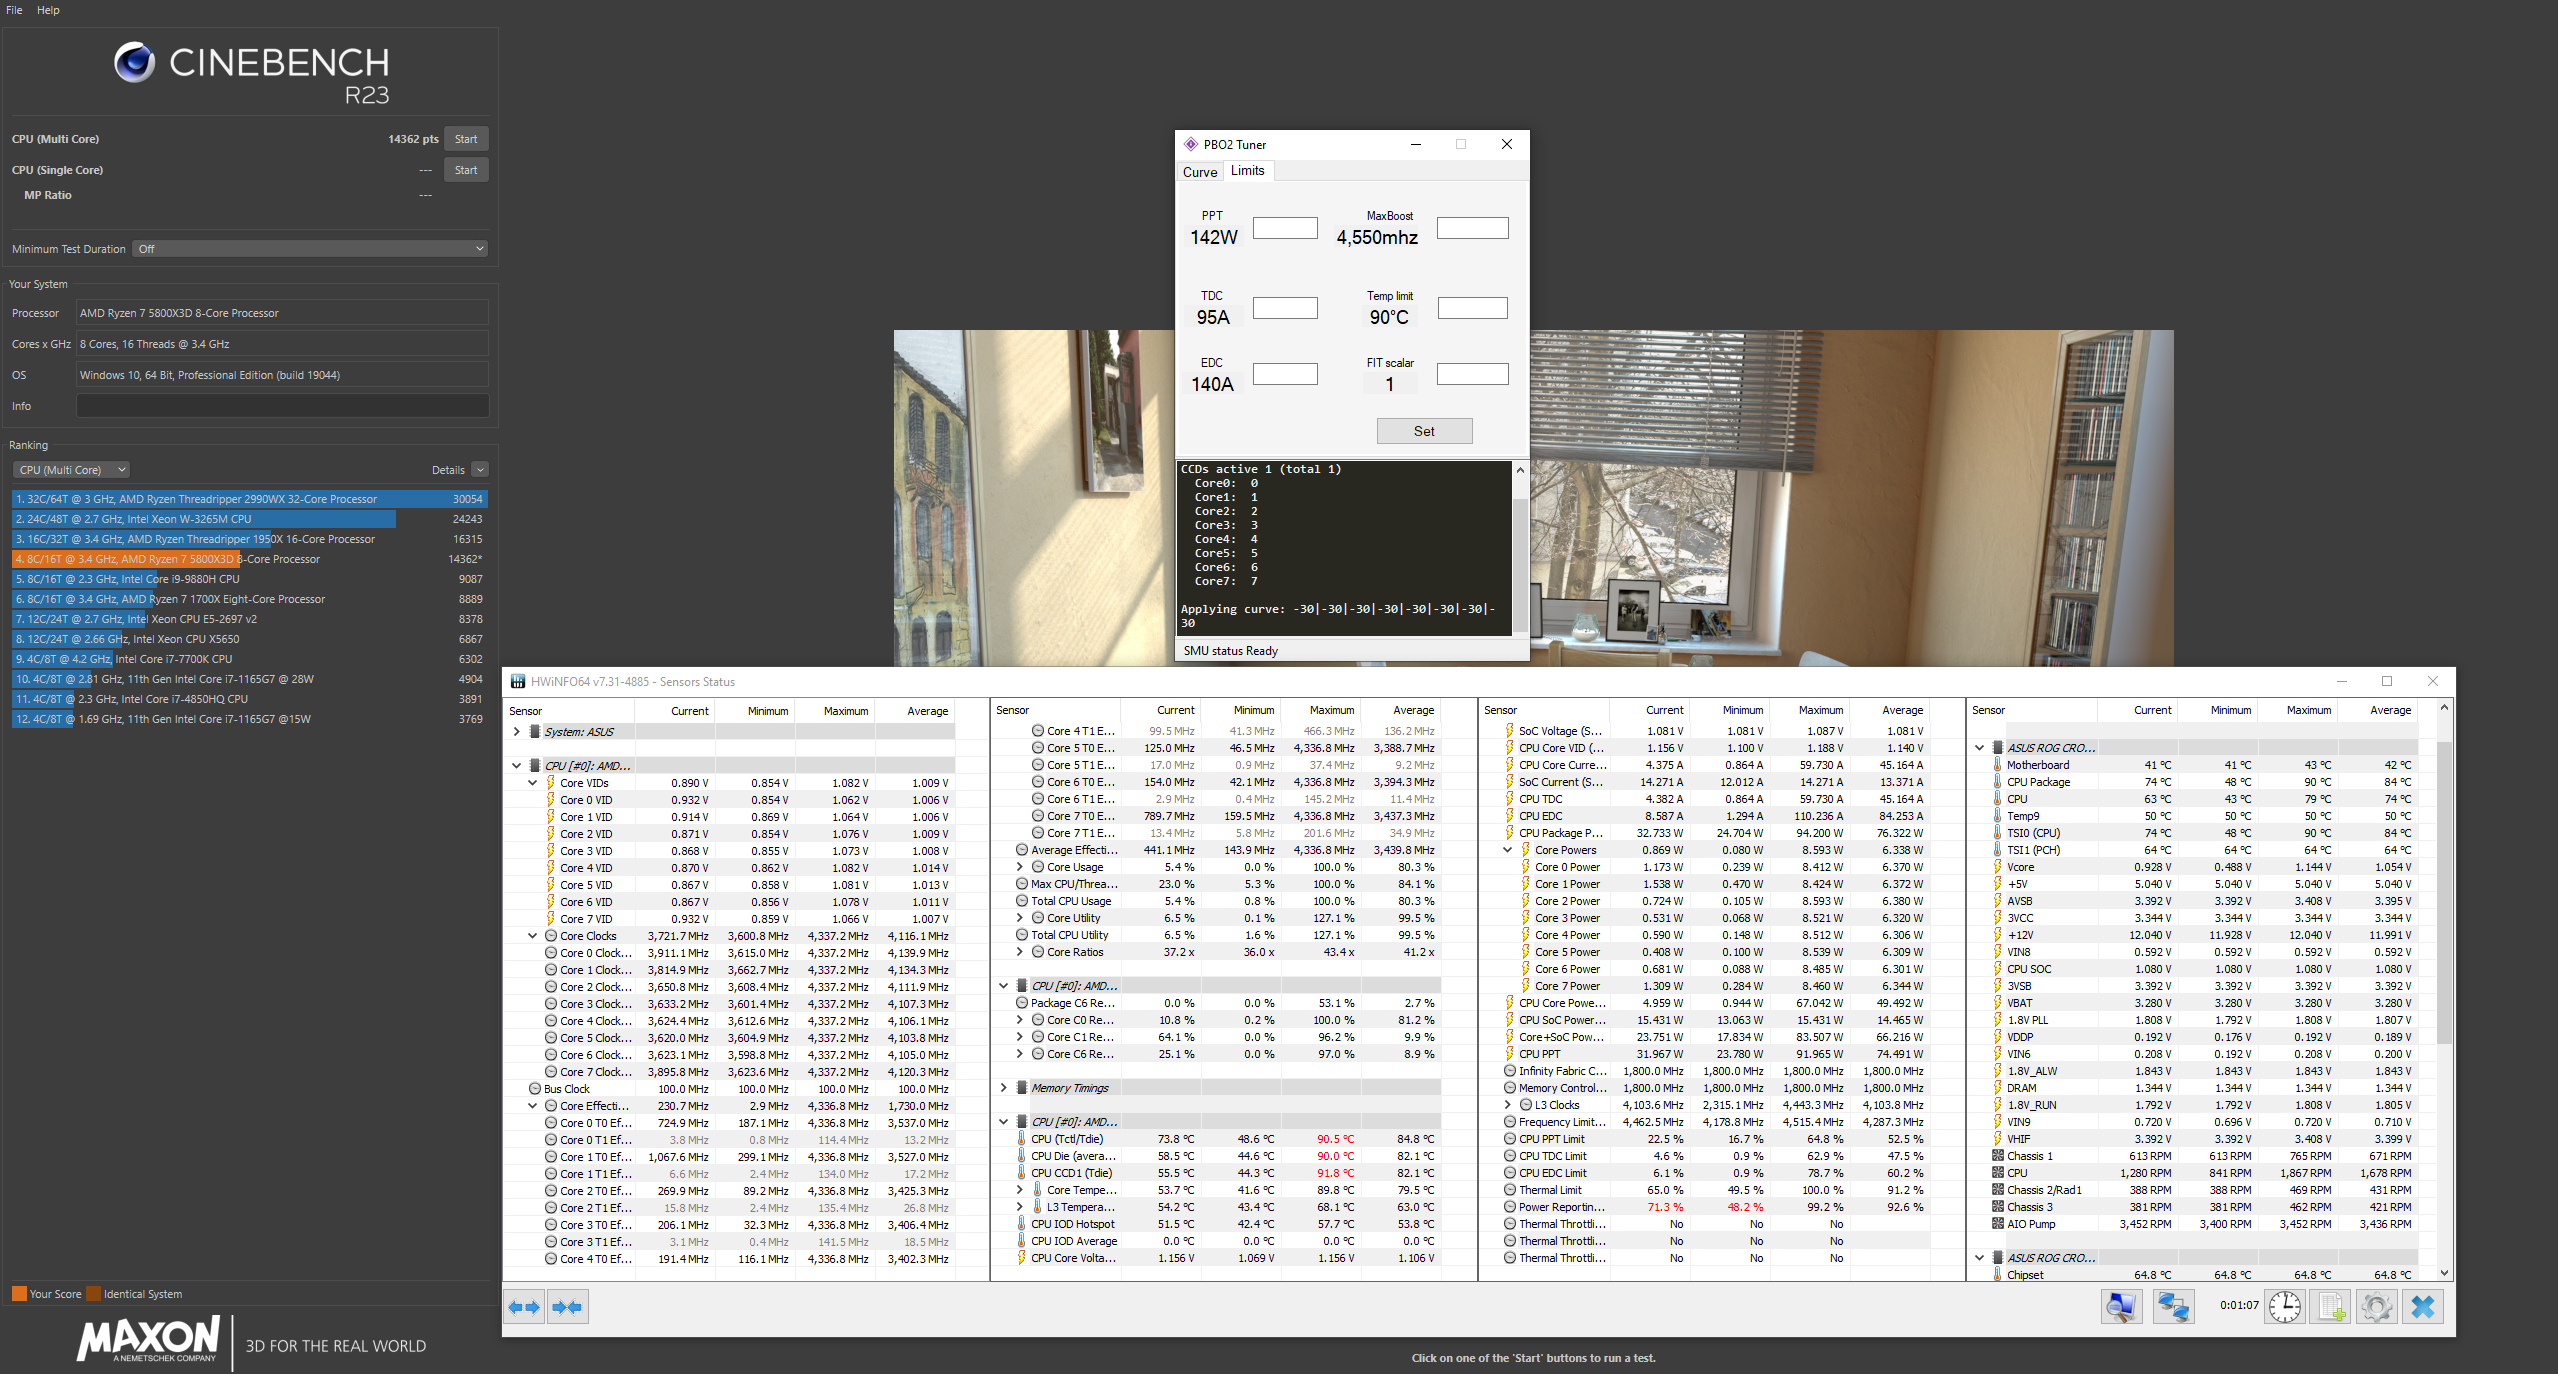Expand the Memory Timings group
This screenshot has width=2558, height=1374.
click(1004, 1088)
